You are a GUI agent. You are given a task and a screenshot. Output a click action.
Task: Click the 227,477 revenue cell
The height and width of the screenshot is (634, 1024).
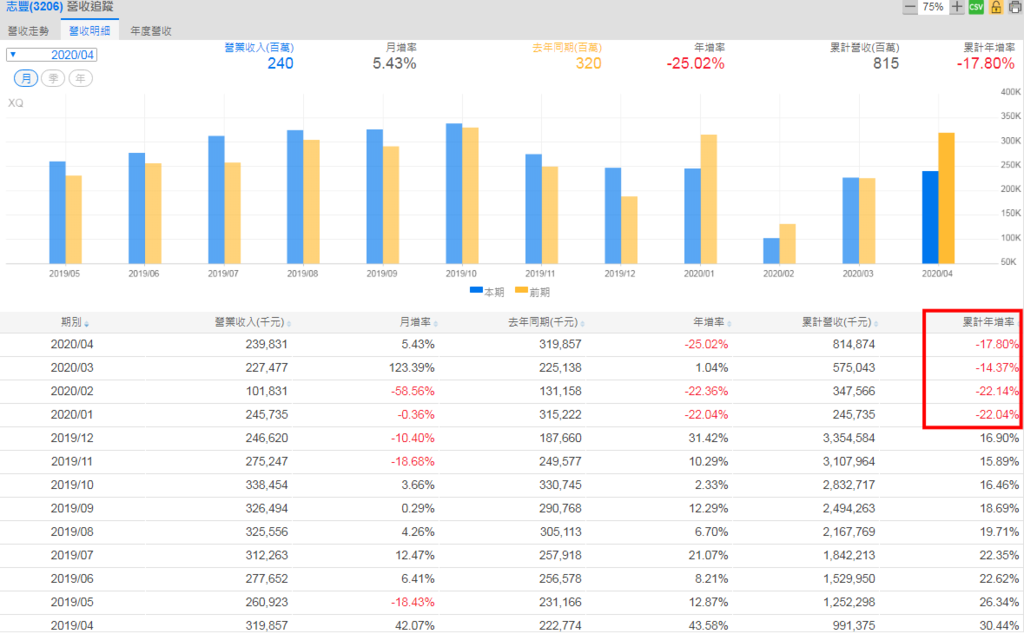coord(266,368)
